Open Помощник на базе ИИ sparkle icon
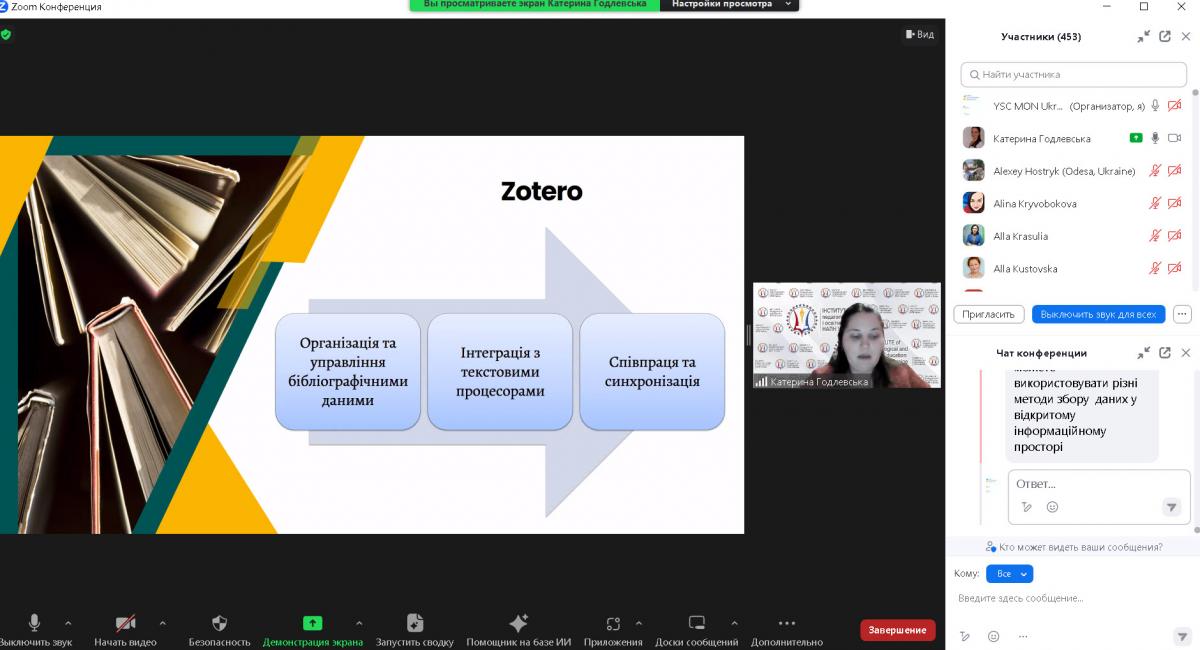Image resolution: width=1200 pixels, height=650 pixels. click(518, 623)
